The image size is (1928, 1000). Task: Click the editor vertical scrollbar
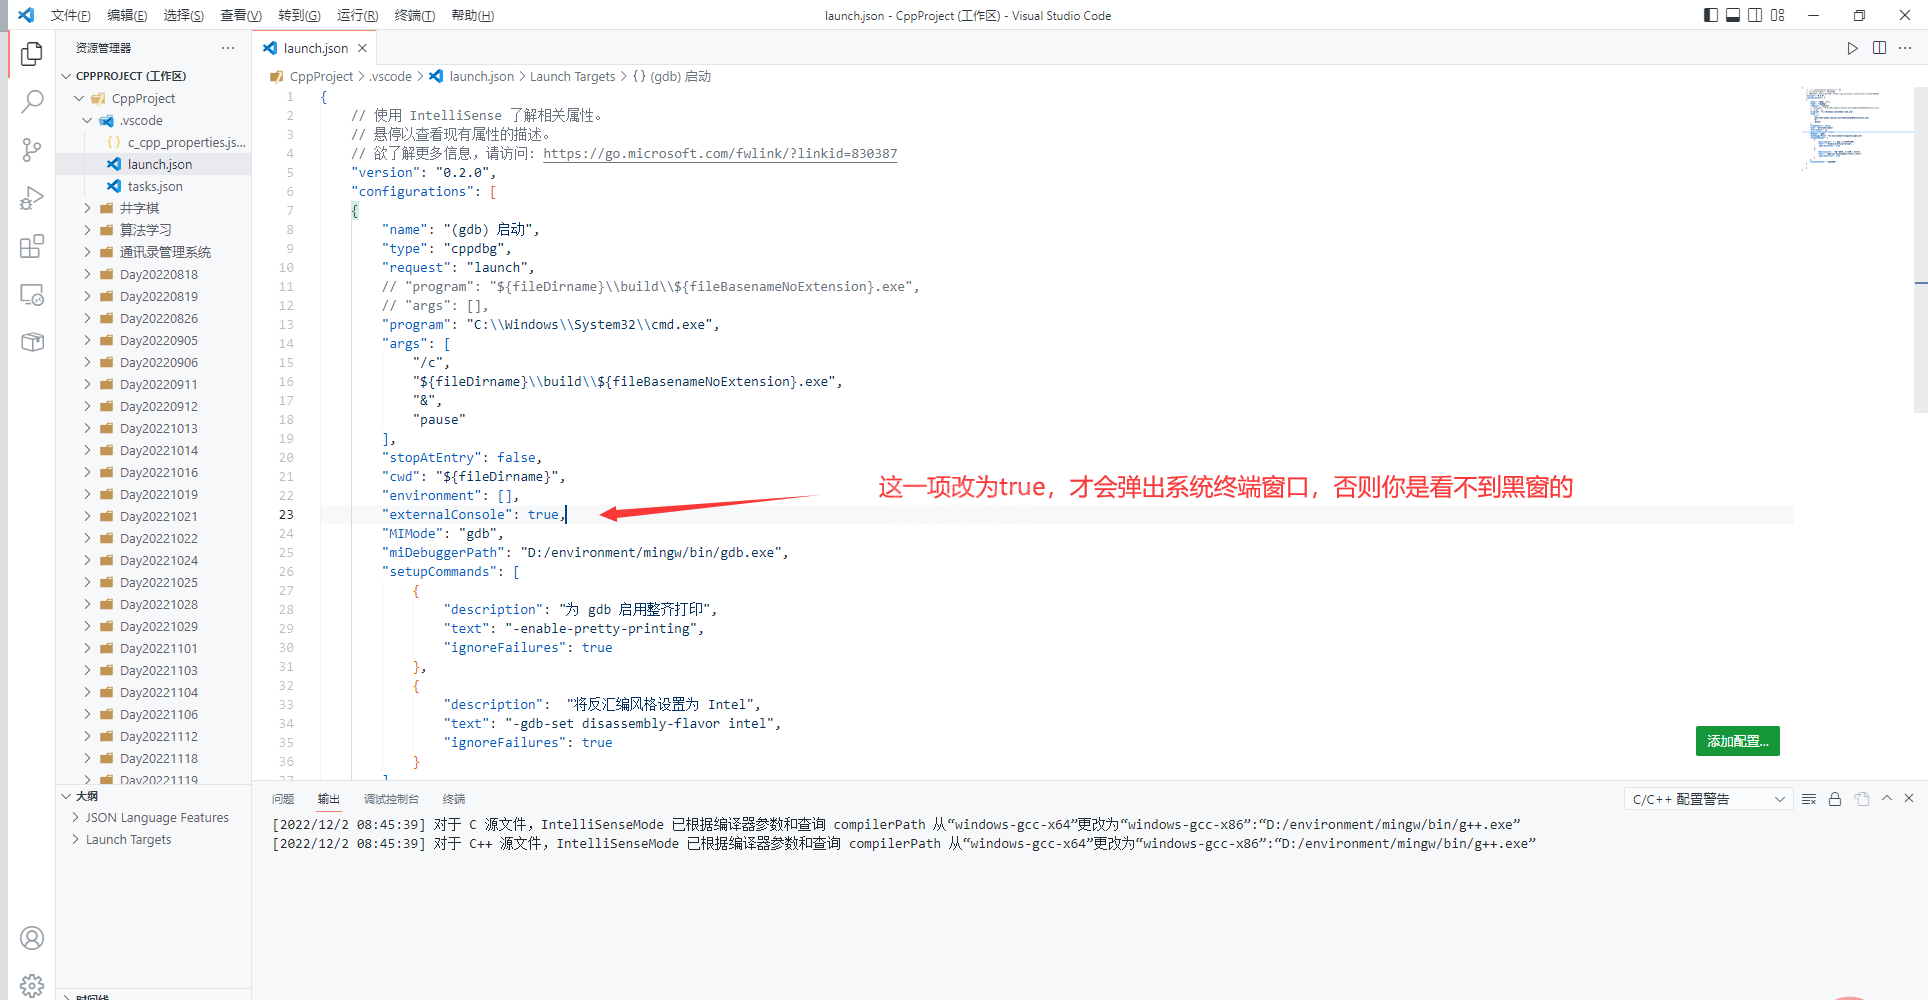click(x=1920, y=250)
